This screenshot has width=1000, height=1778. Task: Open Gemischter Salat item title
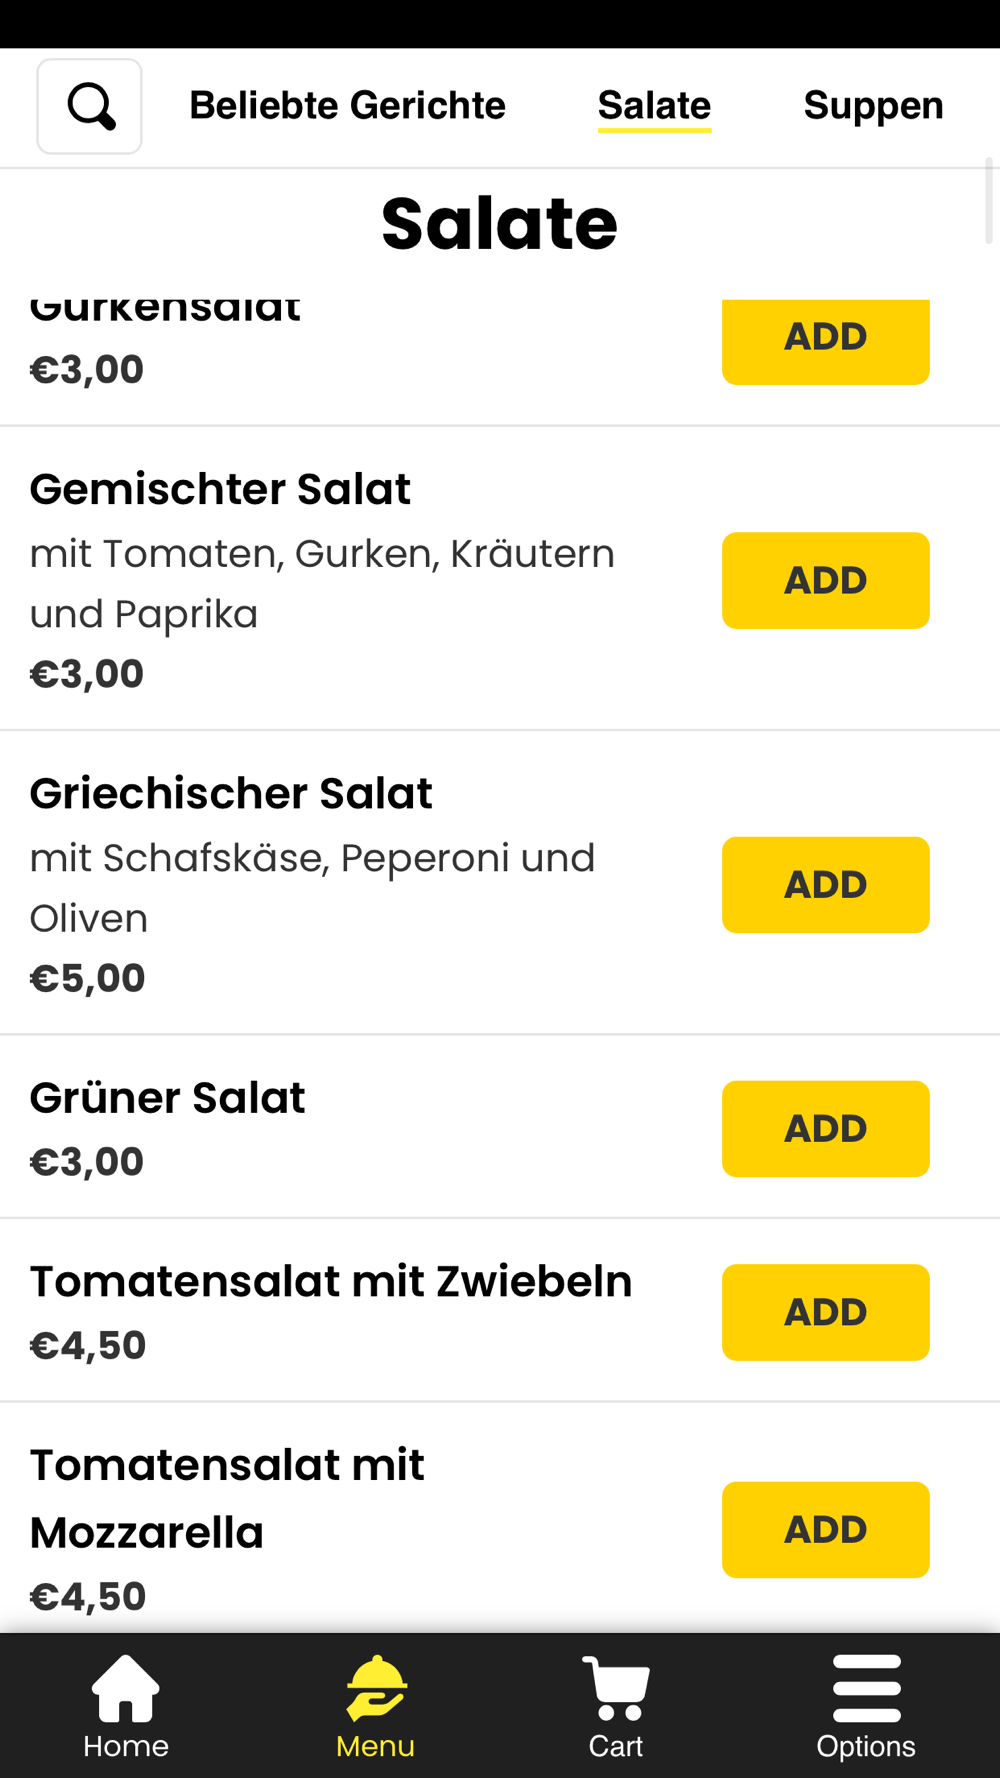click(220, 489)
